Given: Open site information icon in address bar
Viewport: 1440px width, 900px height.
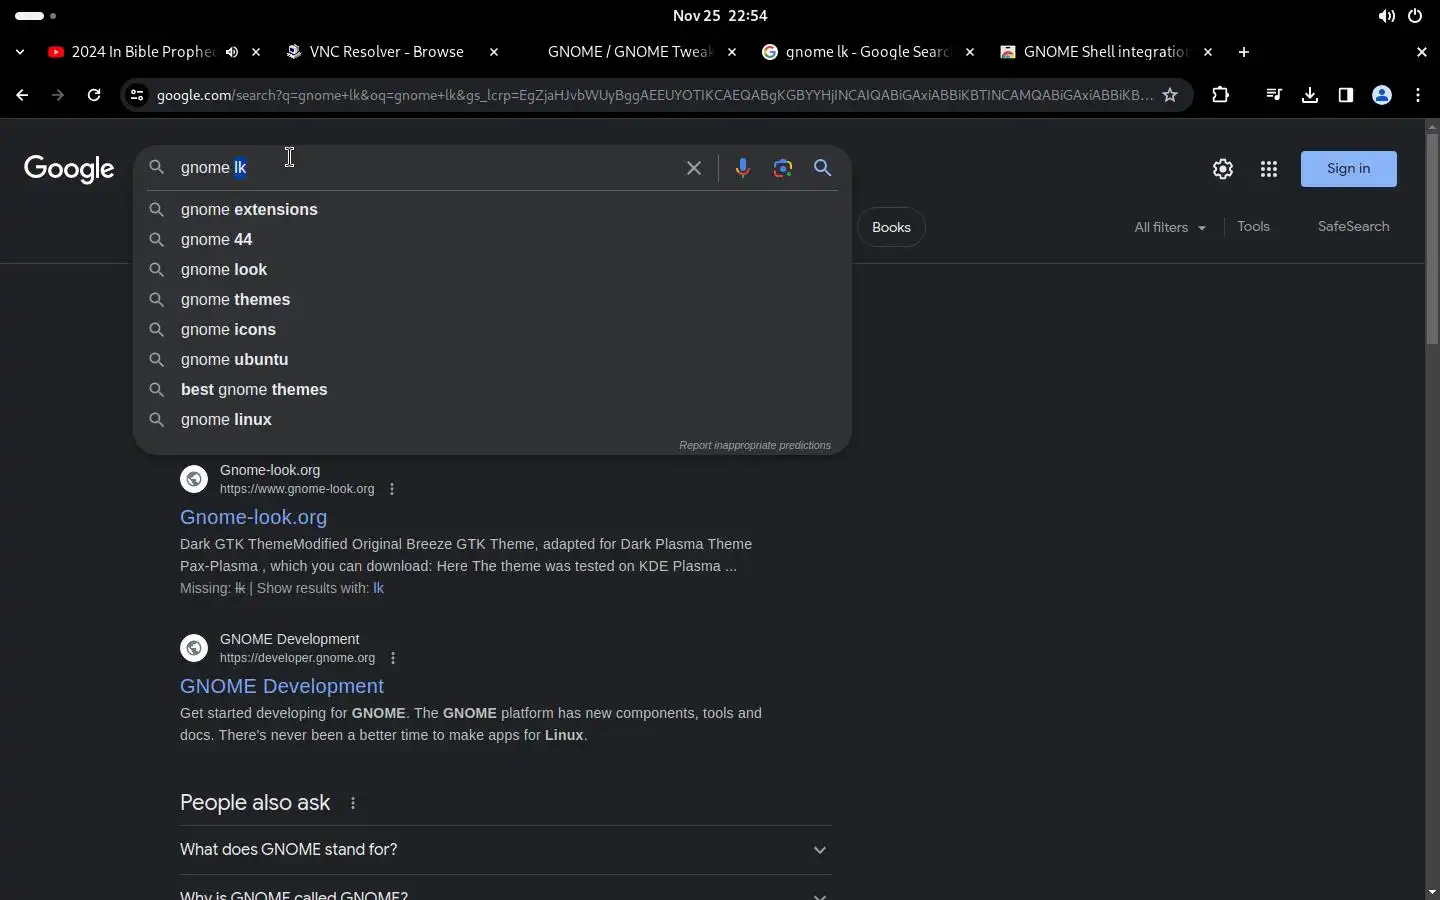Looking at the screenshot, I should coord(137,95).
